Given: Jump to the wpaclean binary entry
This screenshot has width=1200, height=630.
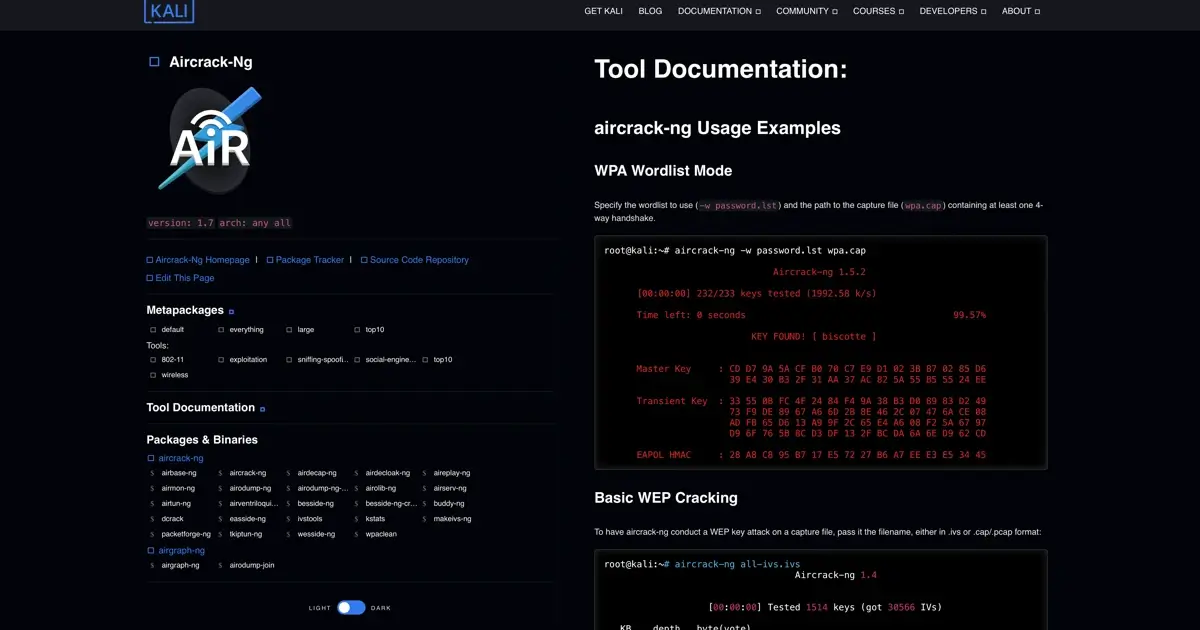Looking at the screenshot, I should click(x=381, y=534).
